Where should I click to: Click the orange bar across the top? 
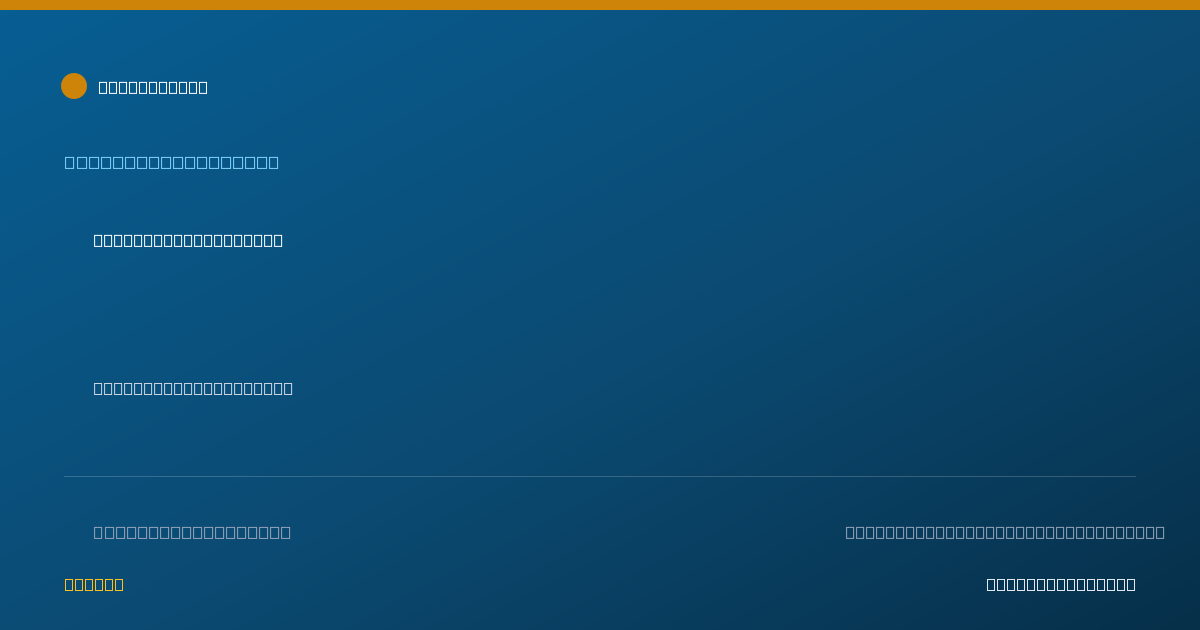click(x=600, y=5)
